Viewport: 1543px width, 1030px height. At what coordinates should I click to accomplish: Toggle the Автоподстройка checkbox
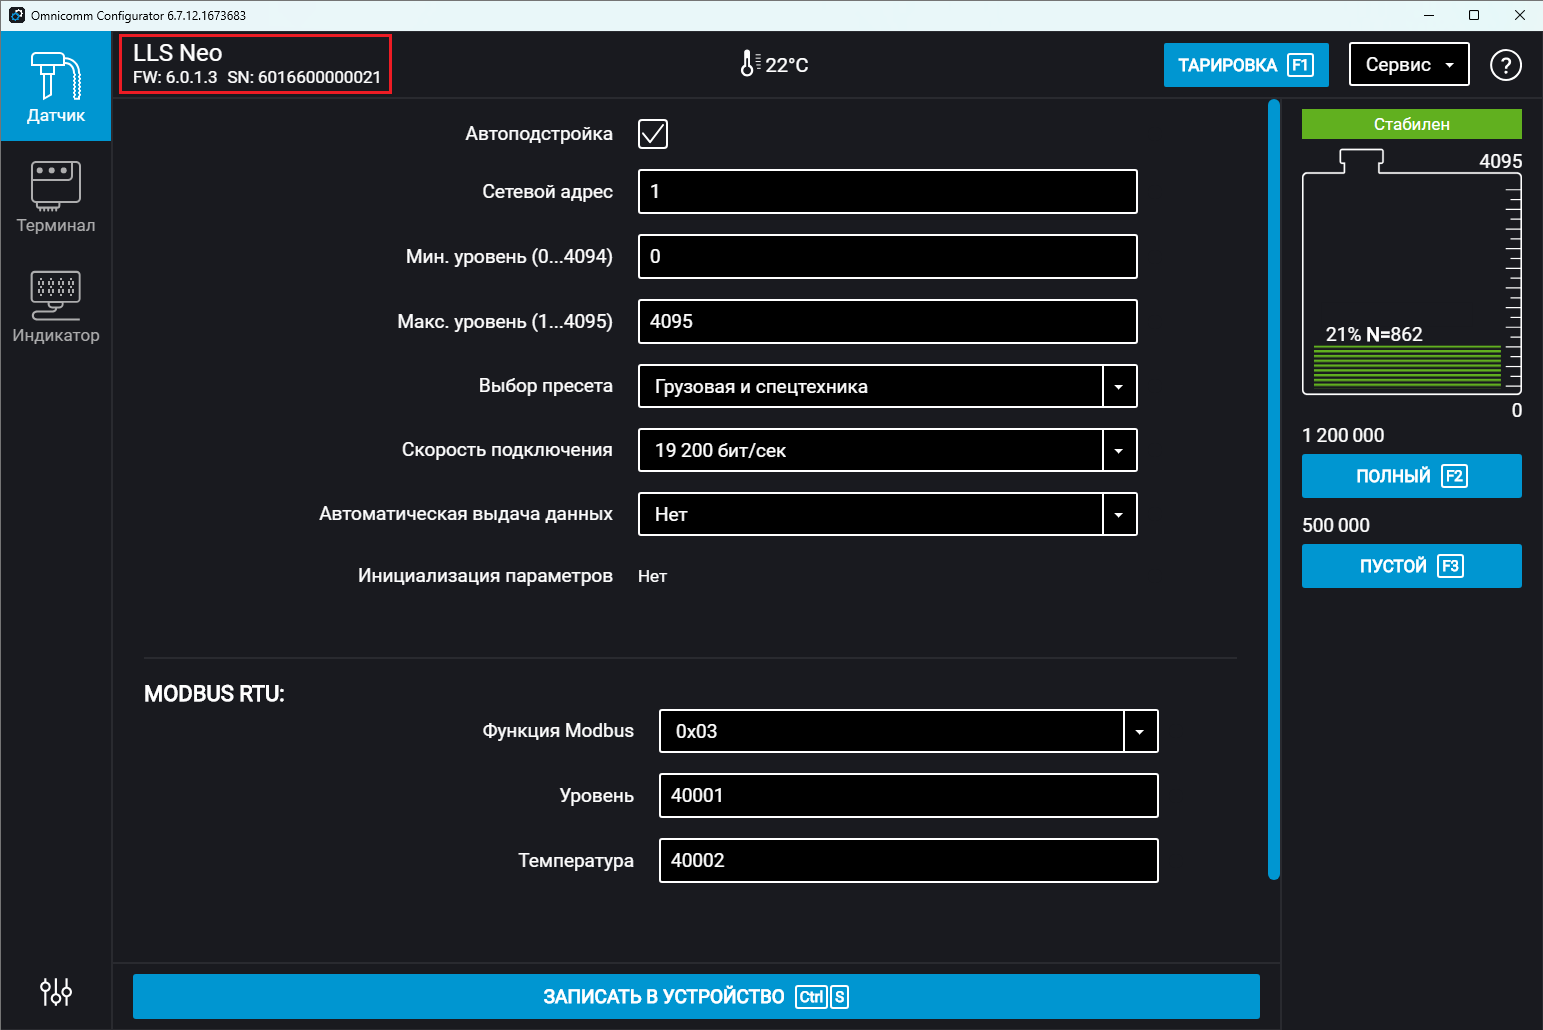point(653,134)
